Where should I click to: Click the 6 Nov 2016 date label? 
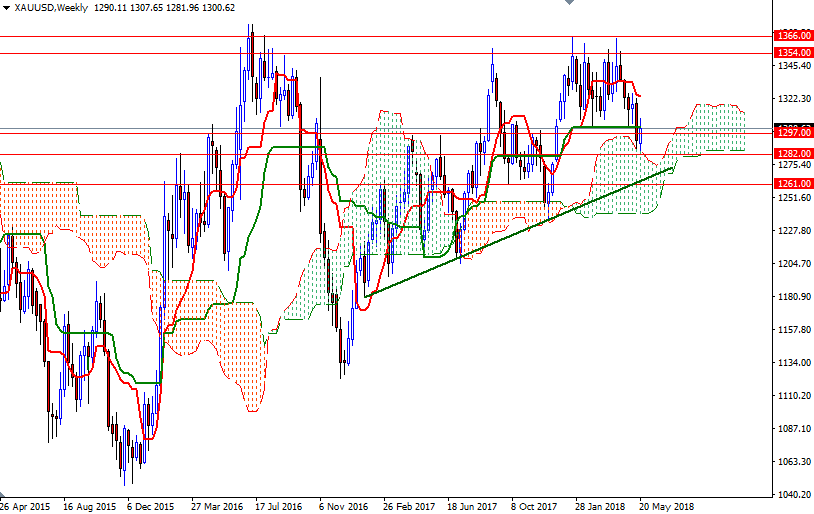point(343,506)
